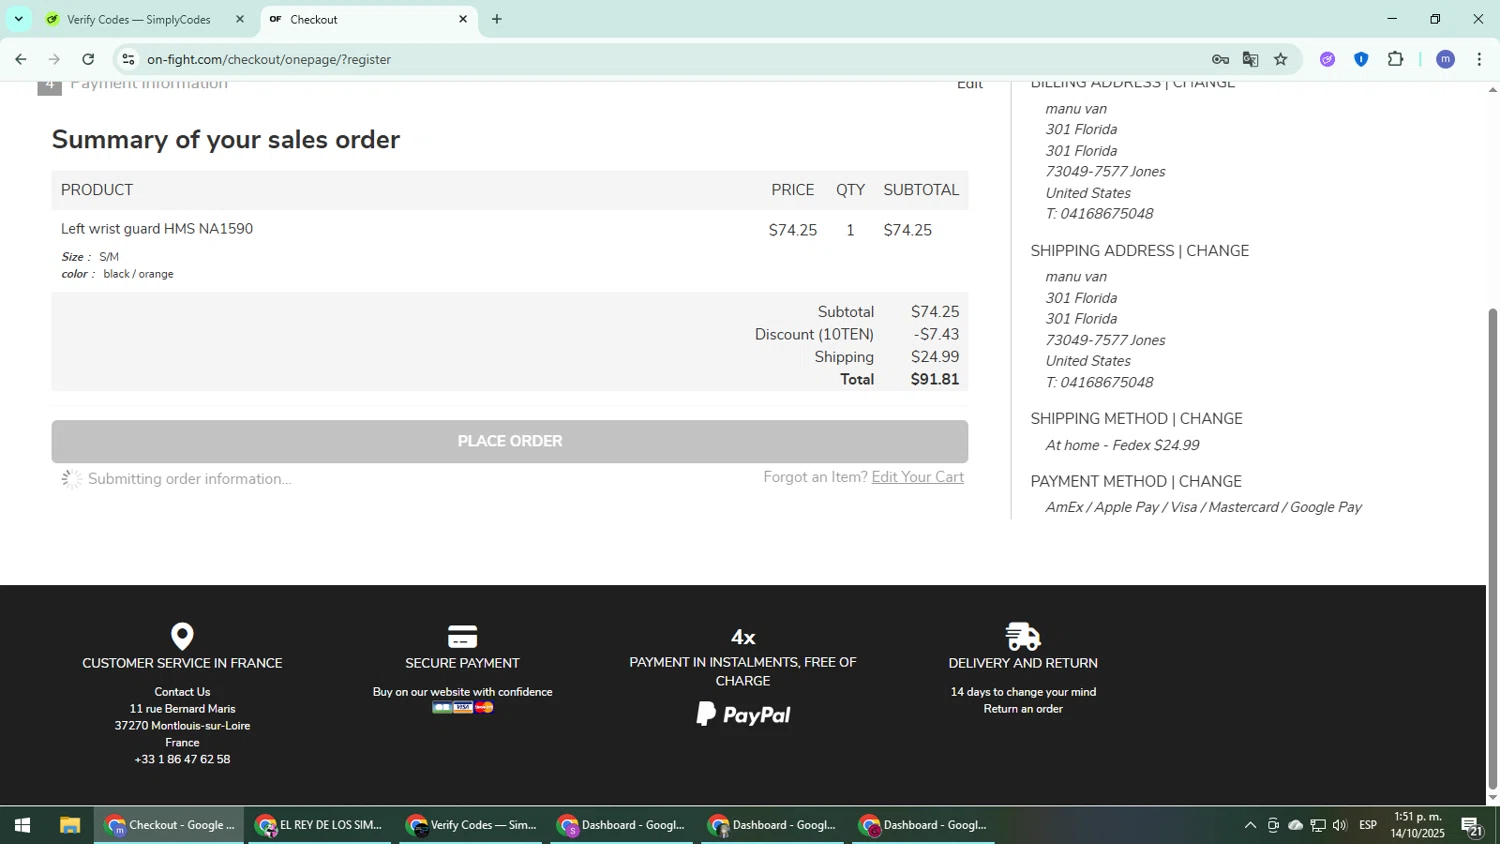Switch to Verify Codes SimplyCodes tab

pos(139,19)
